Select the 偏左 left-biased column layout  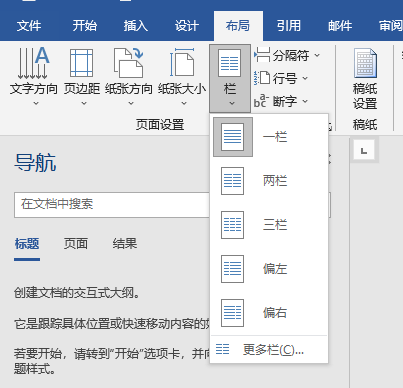pos(232,269)
